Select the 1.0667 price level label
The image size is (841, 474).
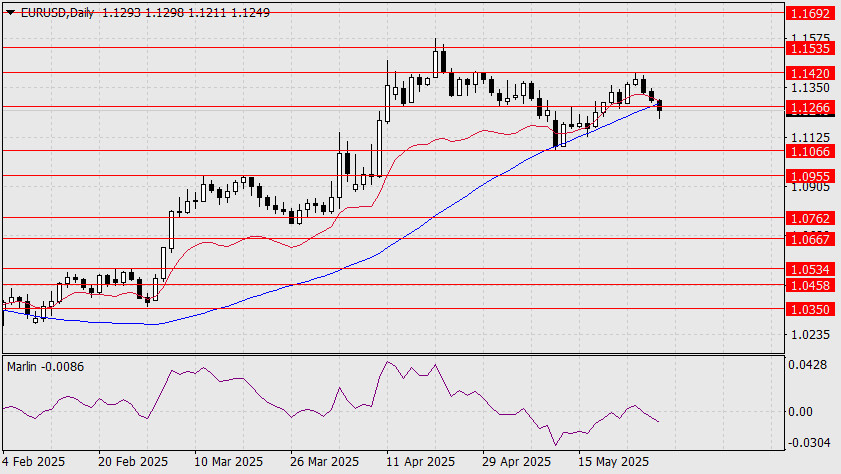(810, 239)
